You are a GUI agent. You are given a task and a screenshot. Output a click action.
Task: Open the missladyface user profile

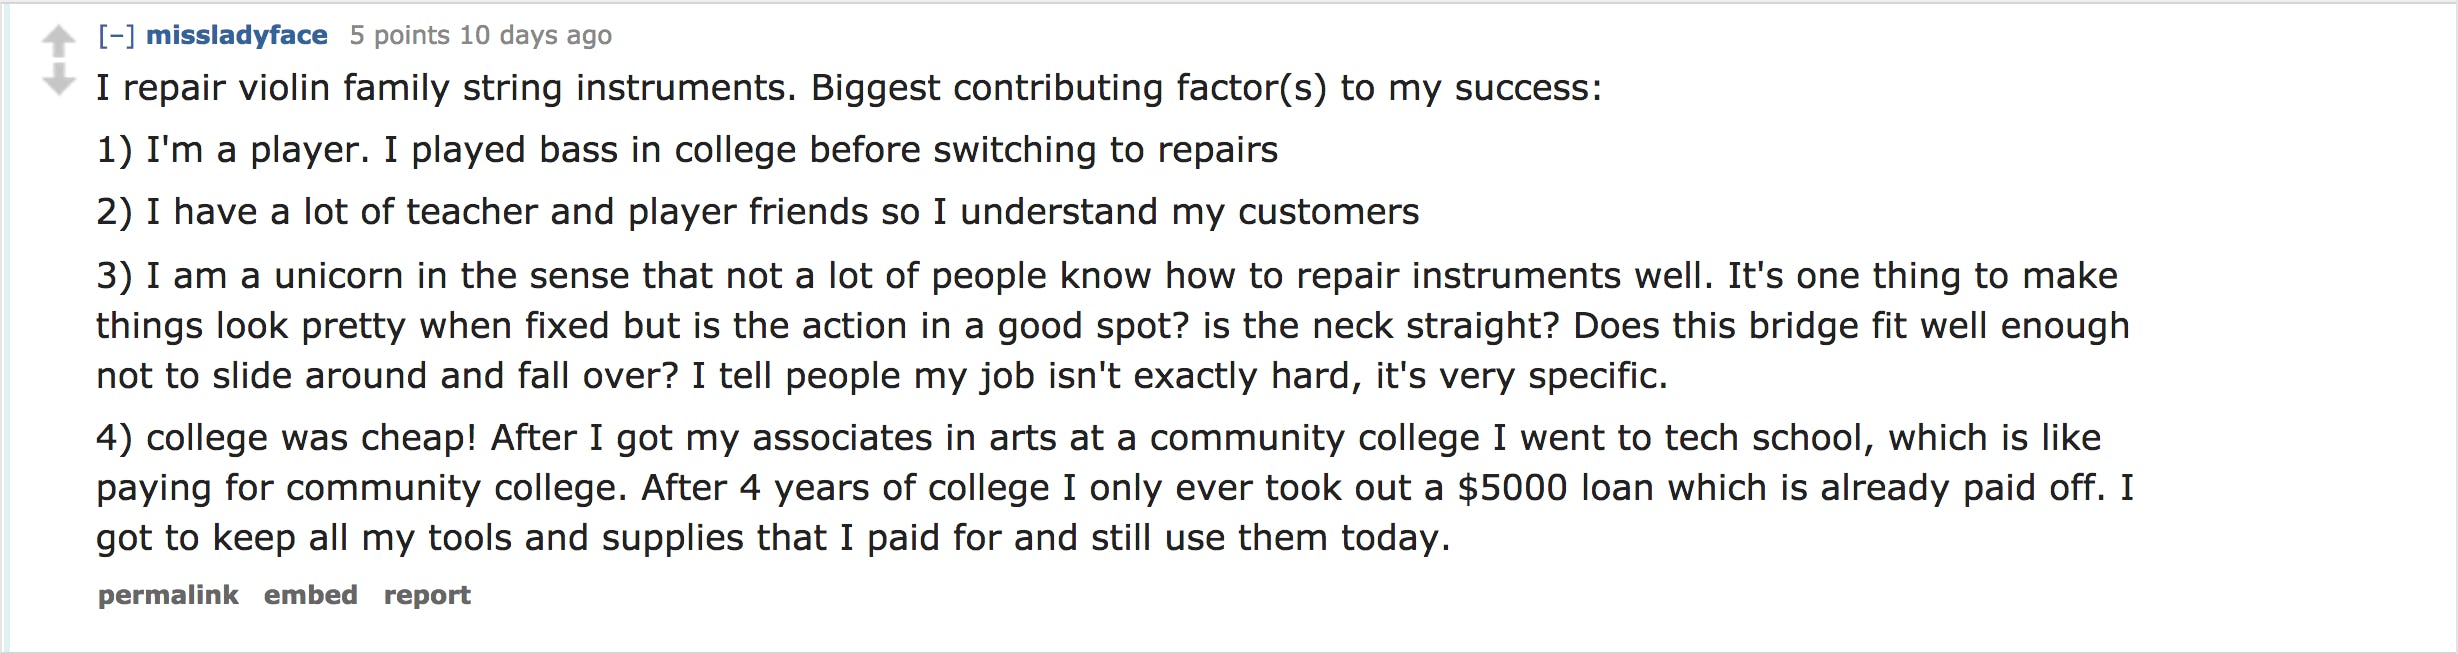(x=237, y=35)
